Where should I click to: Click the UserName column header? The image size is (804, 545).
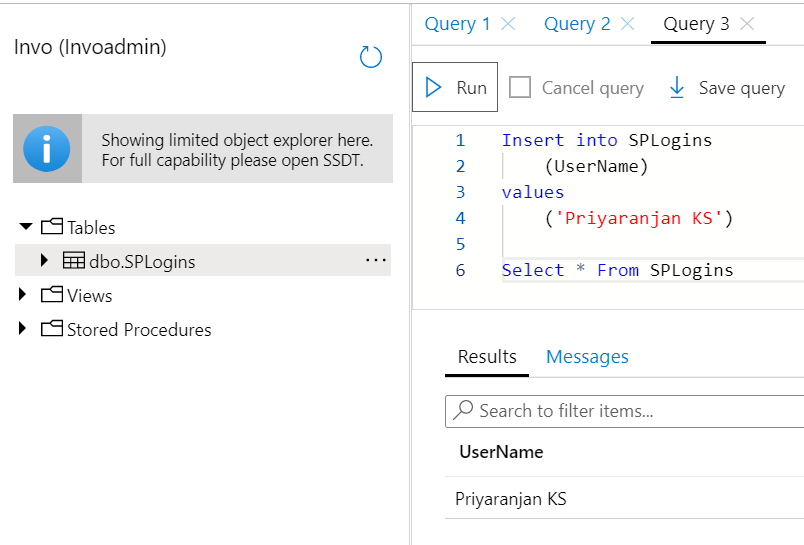tap(501, 452)
